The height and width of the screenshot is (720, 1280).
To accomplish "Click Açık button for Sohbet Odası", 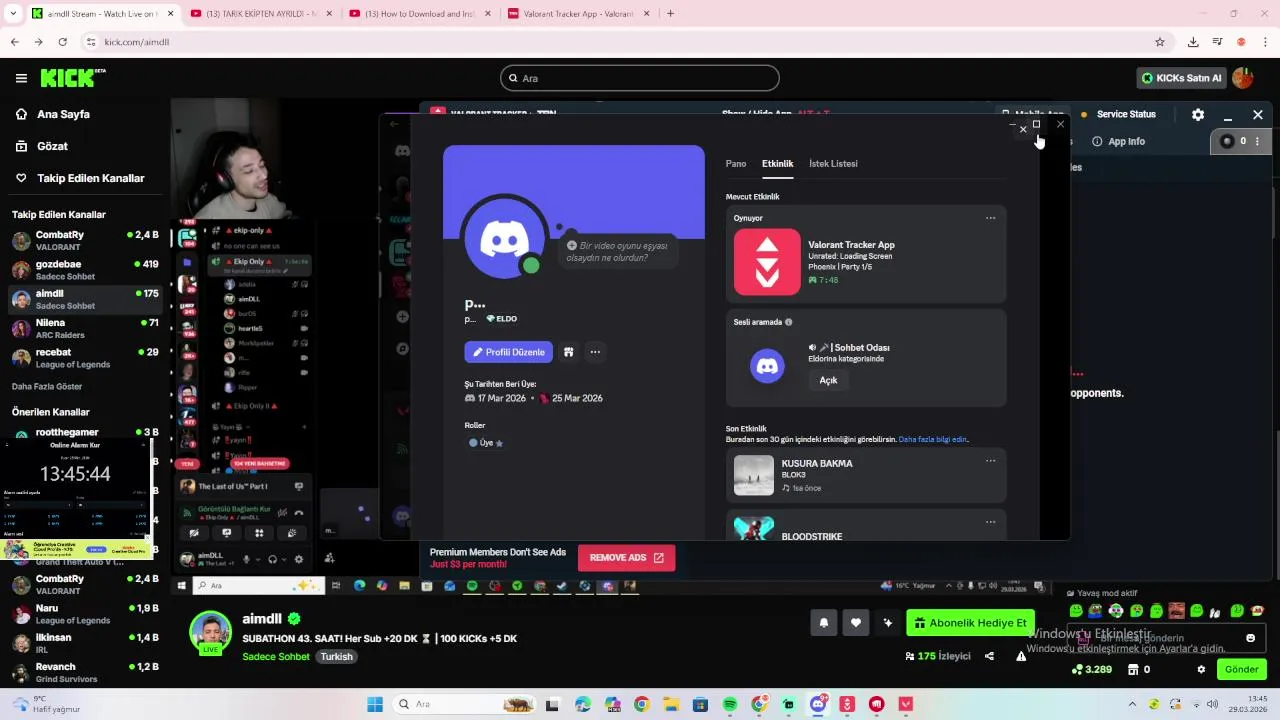I will coord(828,380).
